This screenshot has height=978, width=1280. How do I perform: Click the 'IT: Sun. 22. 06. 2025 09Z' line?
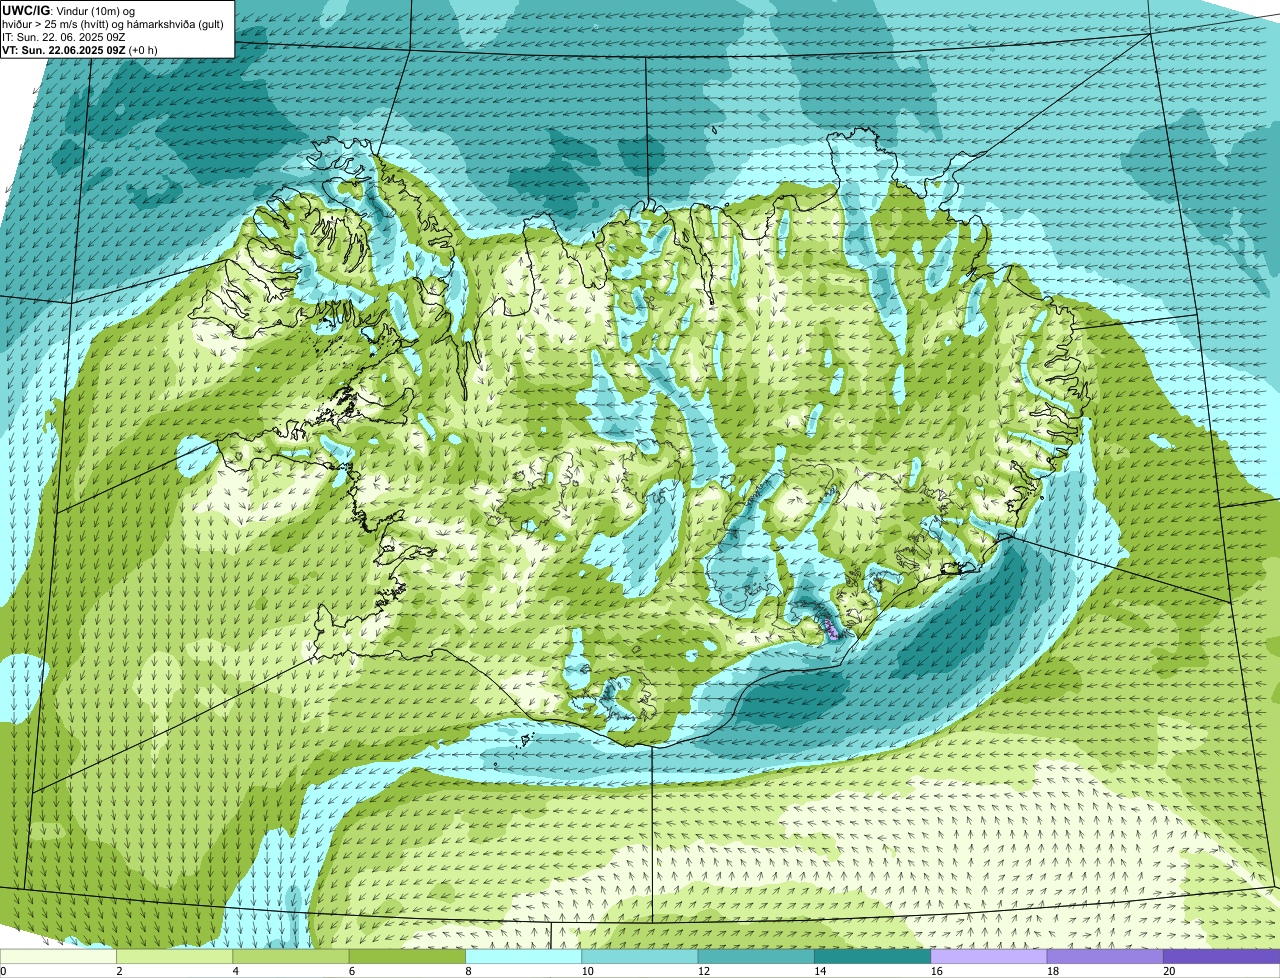pyautogui.click(x=64, y=37)
